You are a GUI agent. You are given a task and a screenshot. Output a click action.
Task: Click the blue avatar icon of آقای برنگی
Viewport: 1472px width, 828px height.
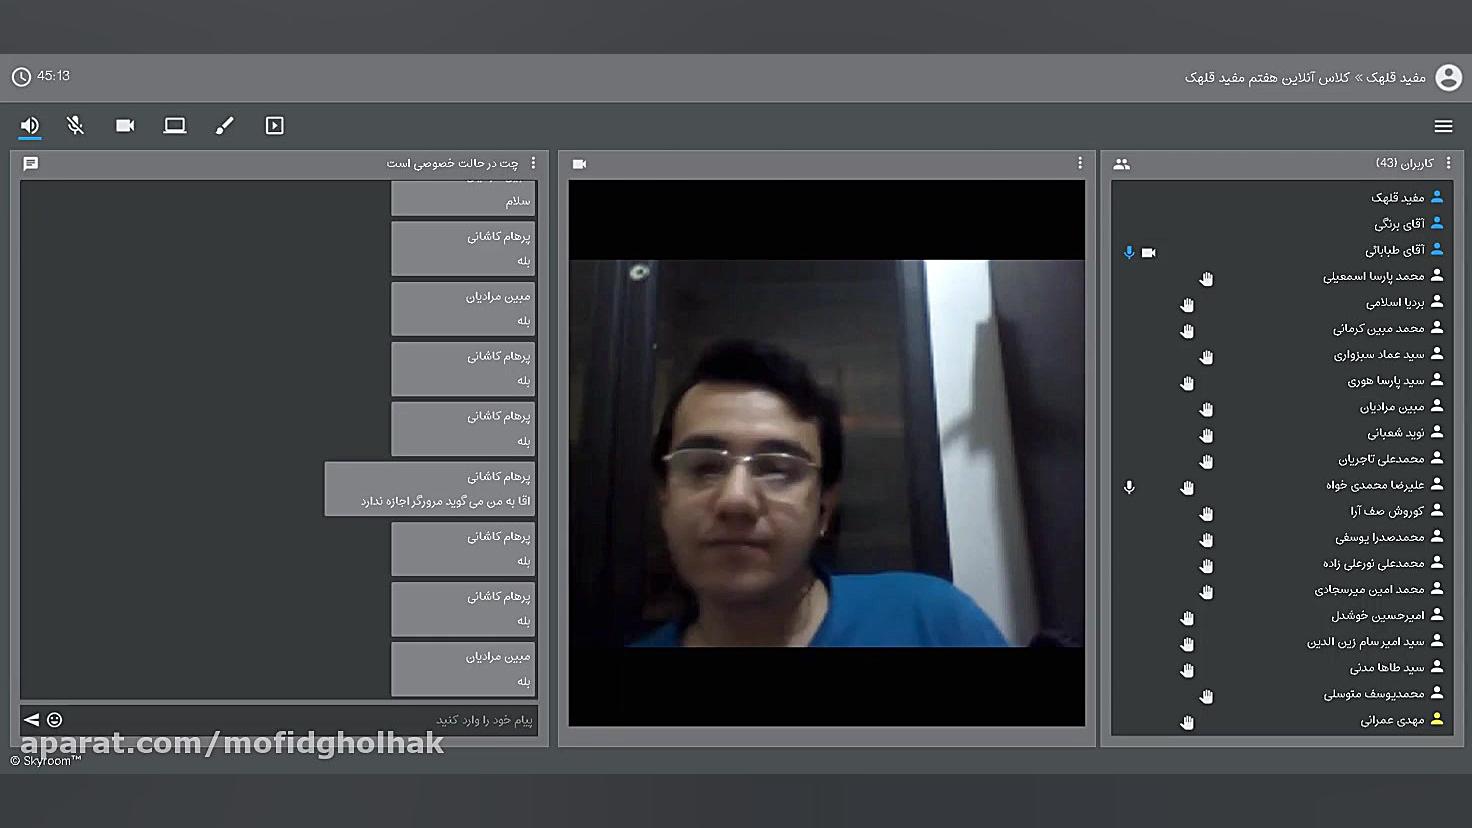[1437, 223]
